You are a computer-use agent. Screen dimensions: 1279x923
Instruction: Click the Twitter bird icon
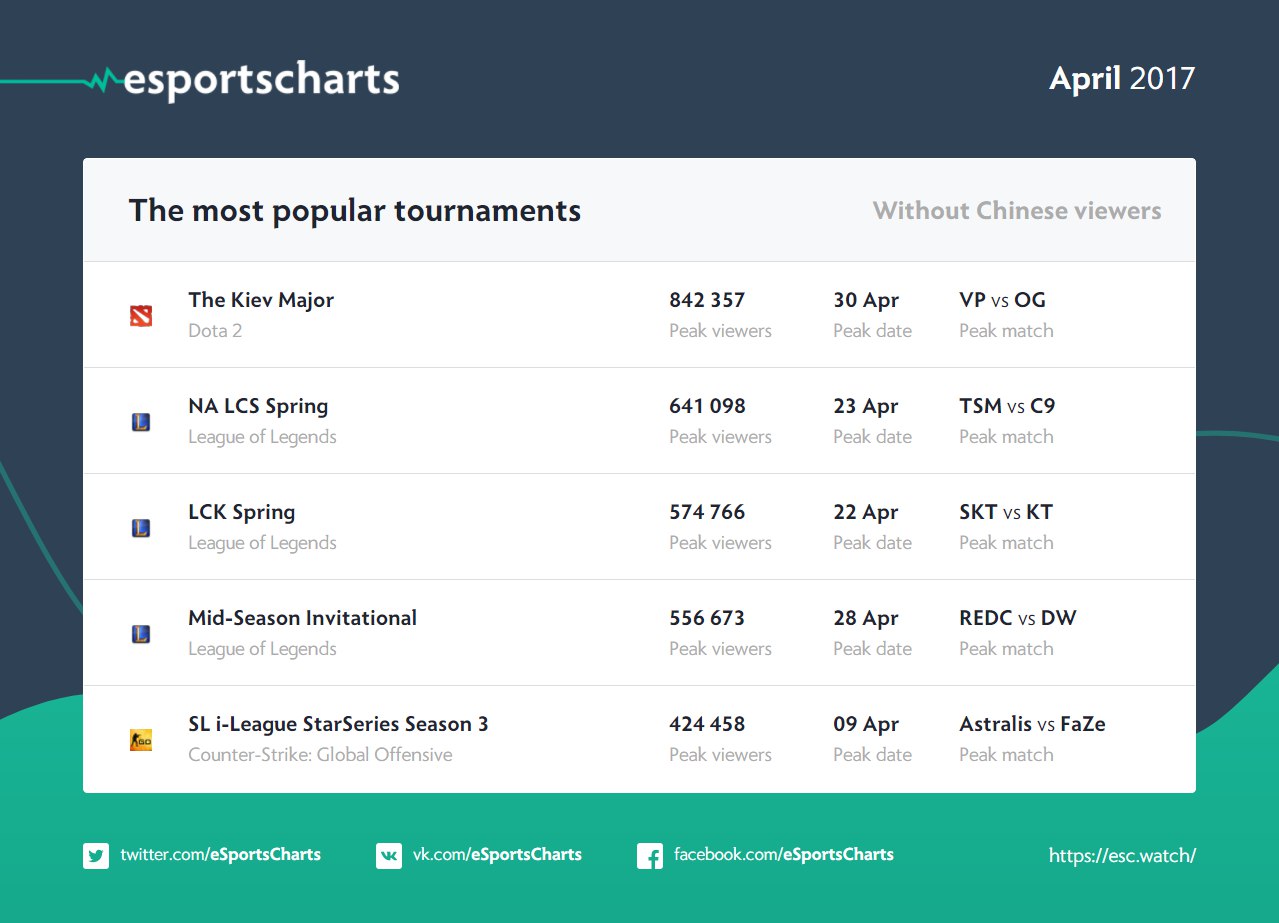pos(96,856)
